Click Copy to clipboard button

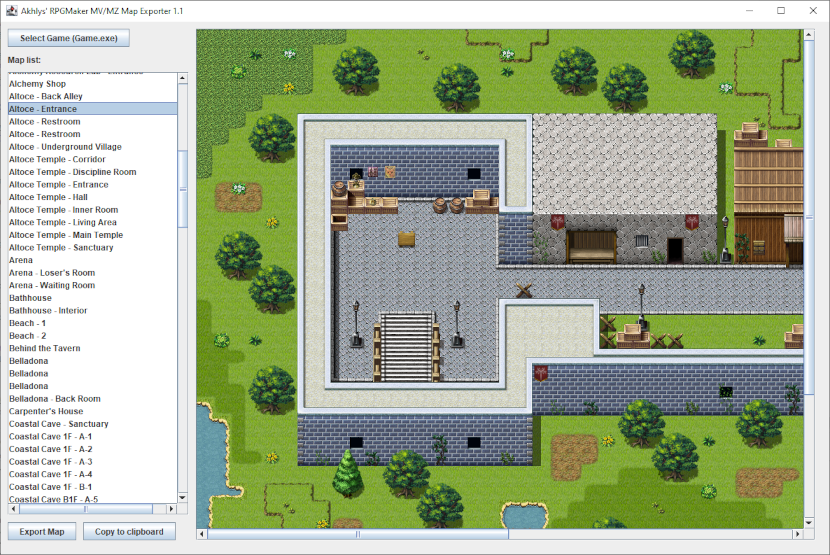(x=129, y=532)
